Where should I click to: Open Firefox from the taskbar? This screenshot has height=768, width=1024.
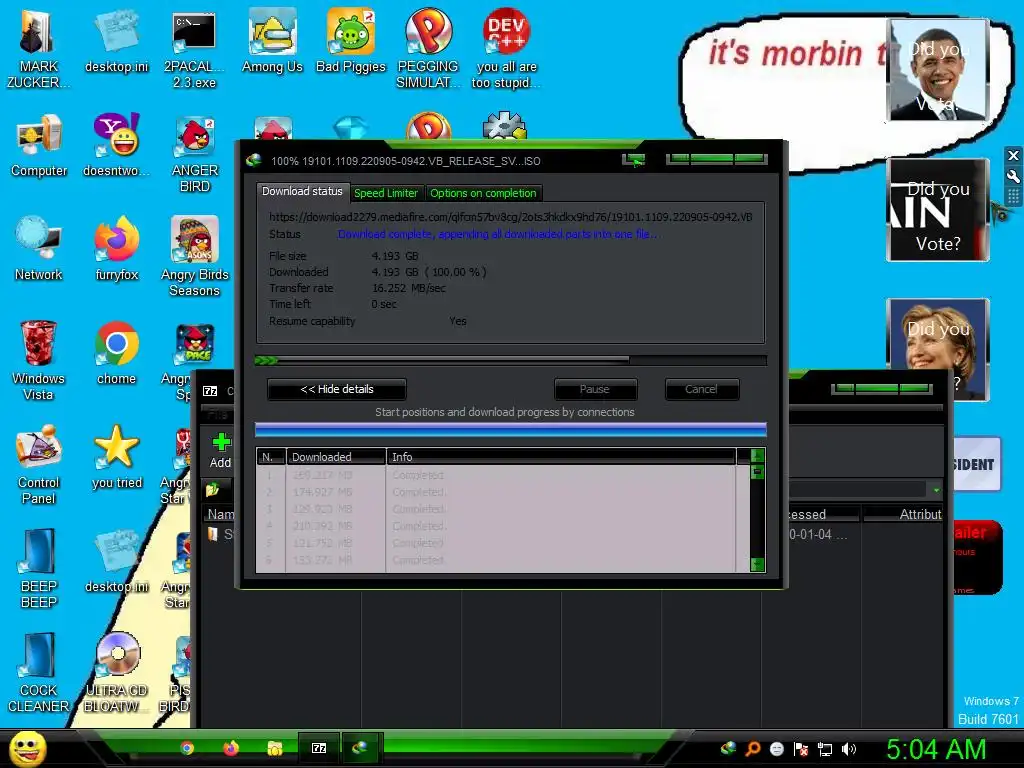point(231,748)
